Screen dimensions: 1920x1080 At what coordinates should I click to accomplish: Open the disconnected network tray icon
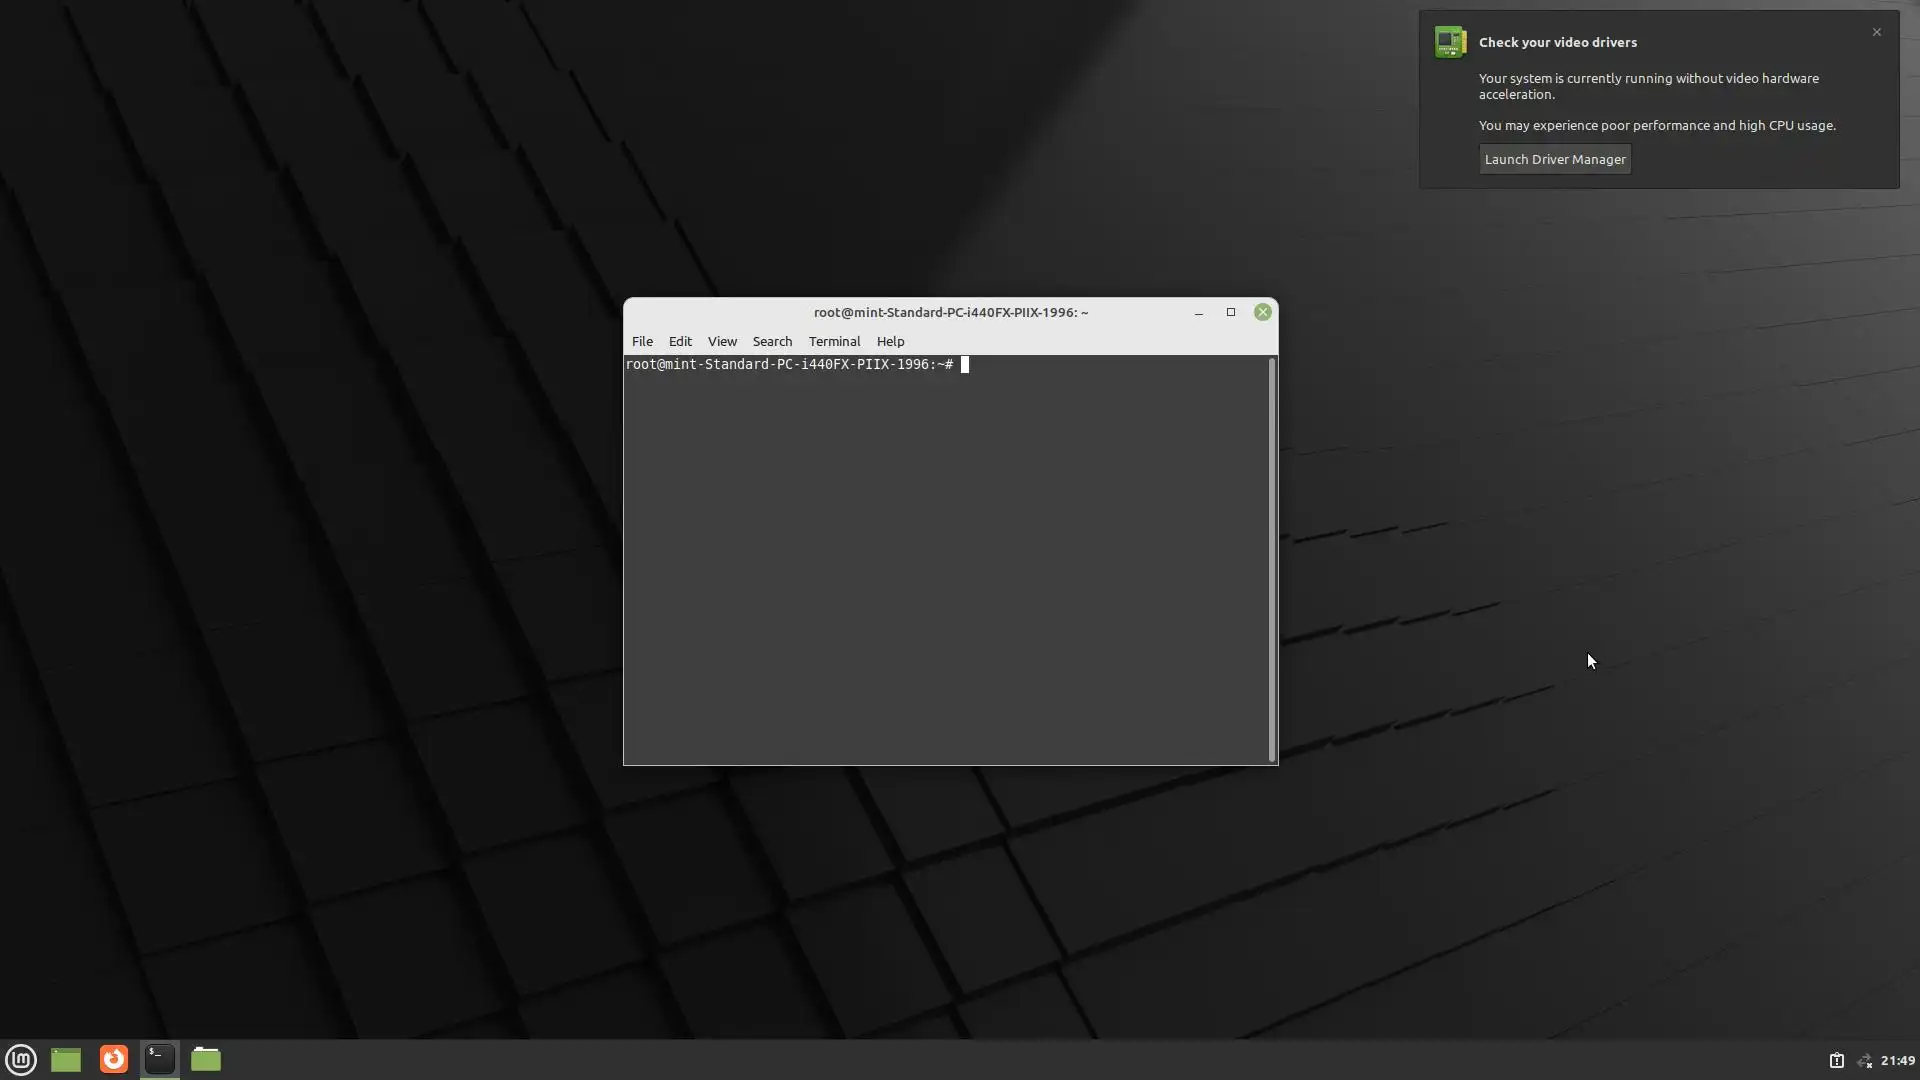(1864, 1061)
